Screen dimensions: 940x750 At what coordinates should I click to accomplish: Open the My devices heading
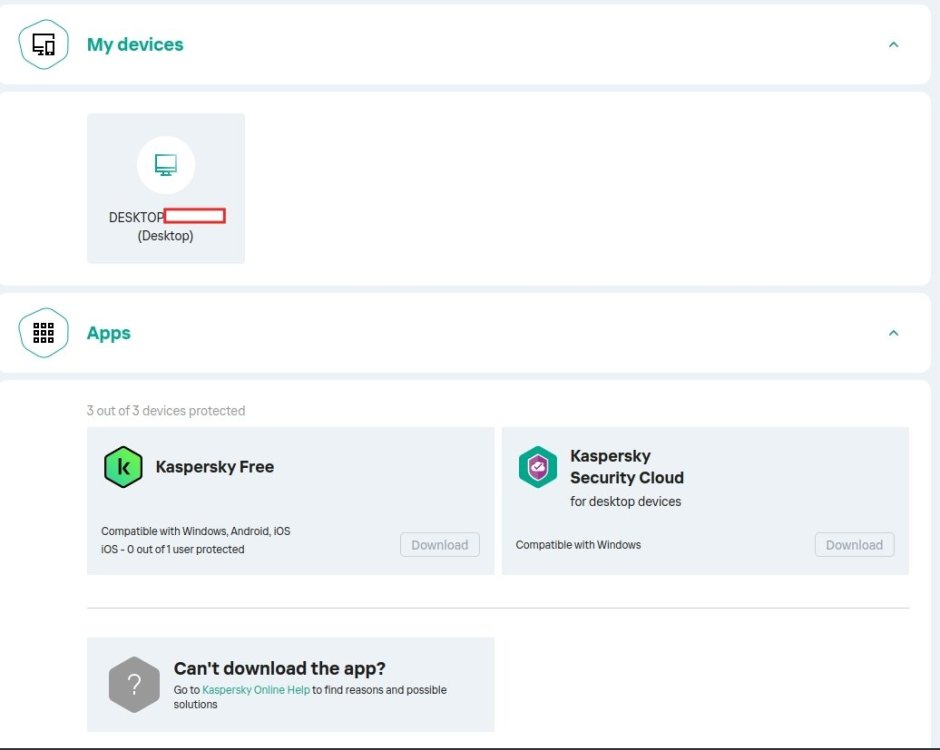click(135, 44)
